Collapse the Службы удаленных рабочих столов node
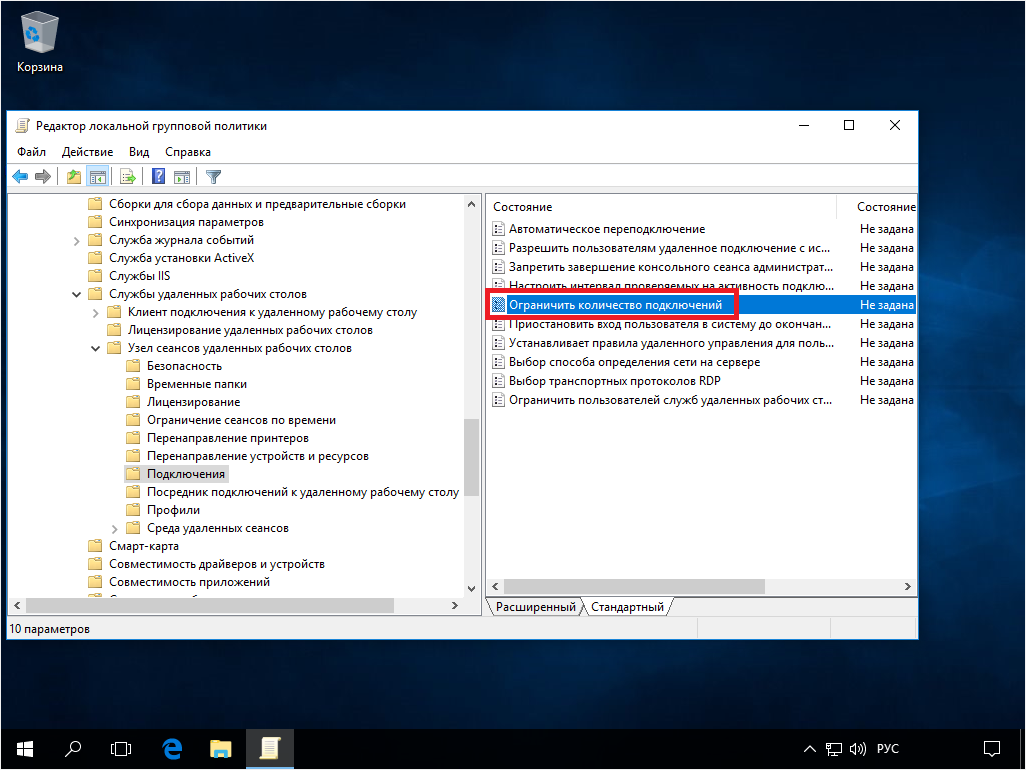1026x770 pixels. coord(77,294)
